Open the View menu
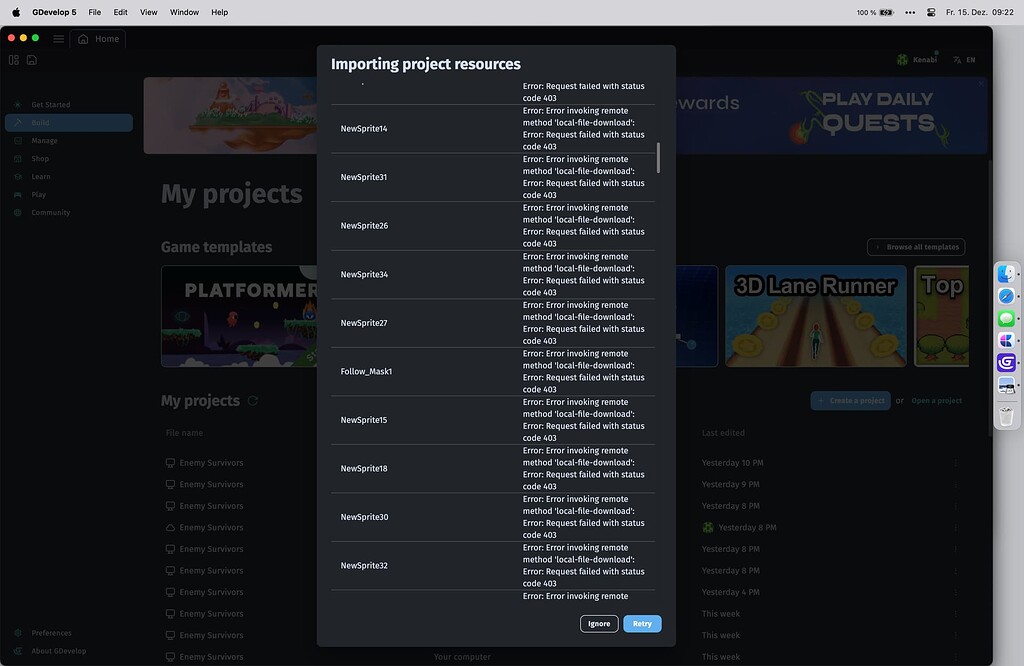 [x=148, y=12]
